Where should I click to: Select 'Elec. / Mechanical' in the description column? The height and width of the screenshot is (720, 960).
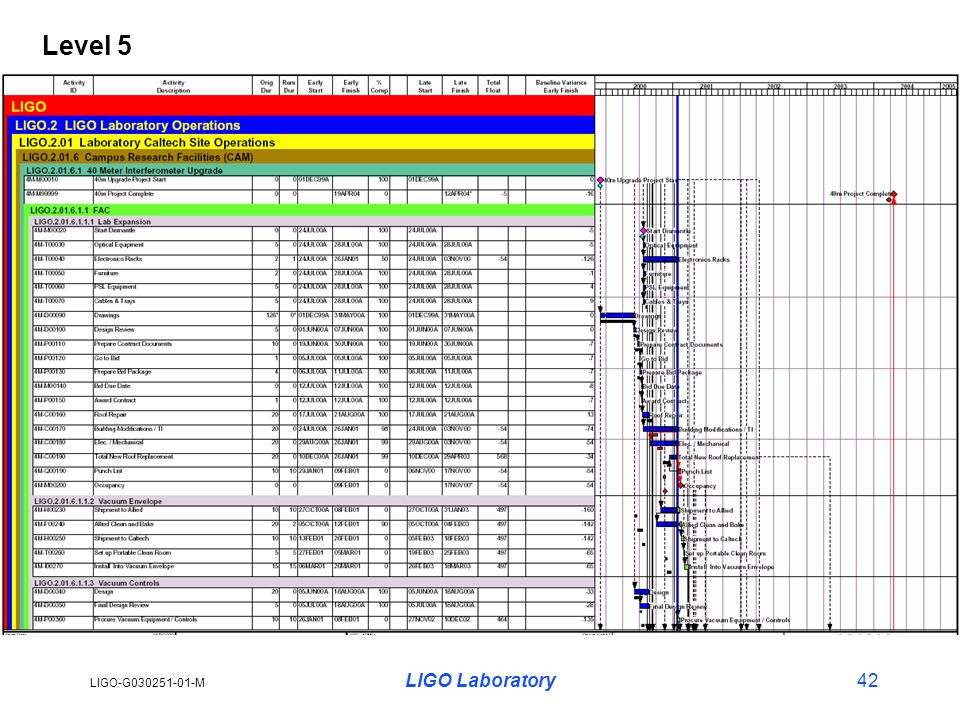(119, 442)
